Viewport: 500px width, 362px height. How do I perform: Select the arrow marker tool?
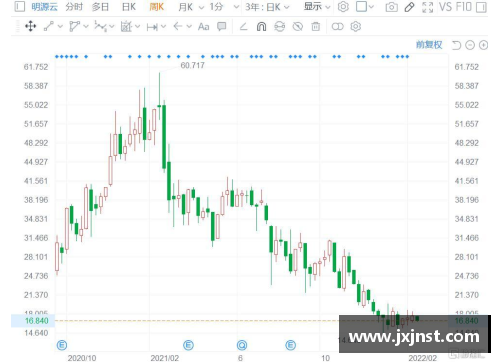[178, 26]
